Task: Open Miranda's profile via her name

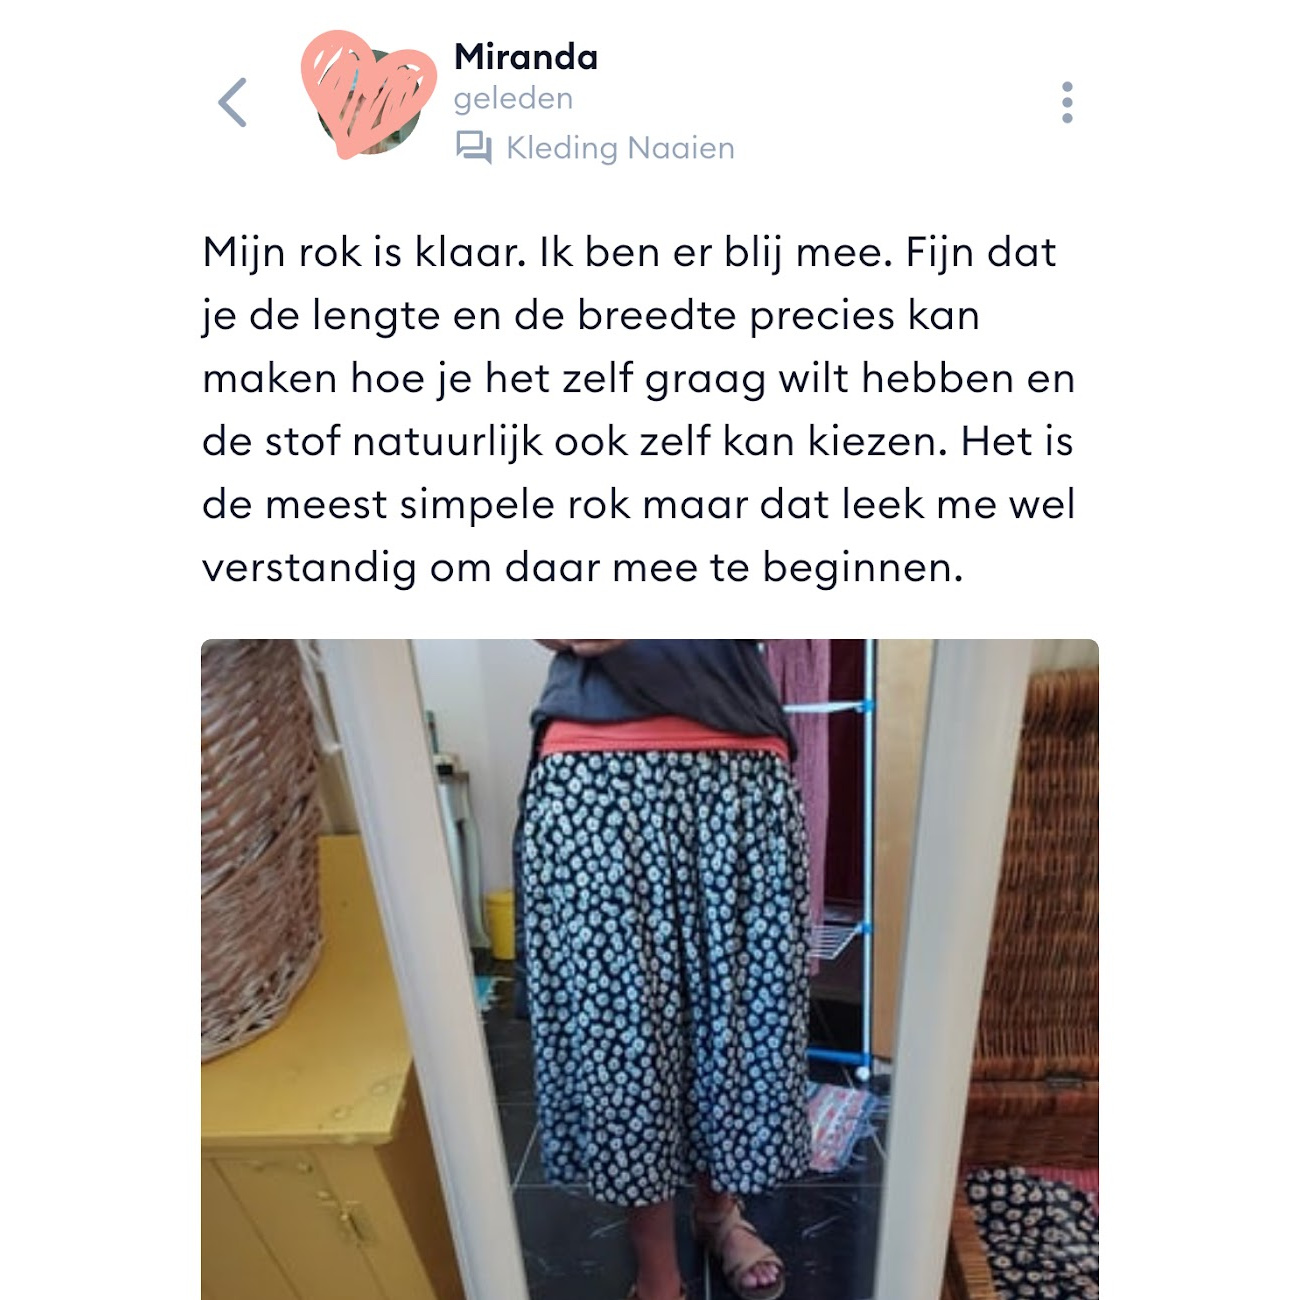Action: coord(526,57)
